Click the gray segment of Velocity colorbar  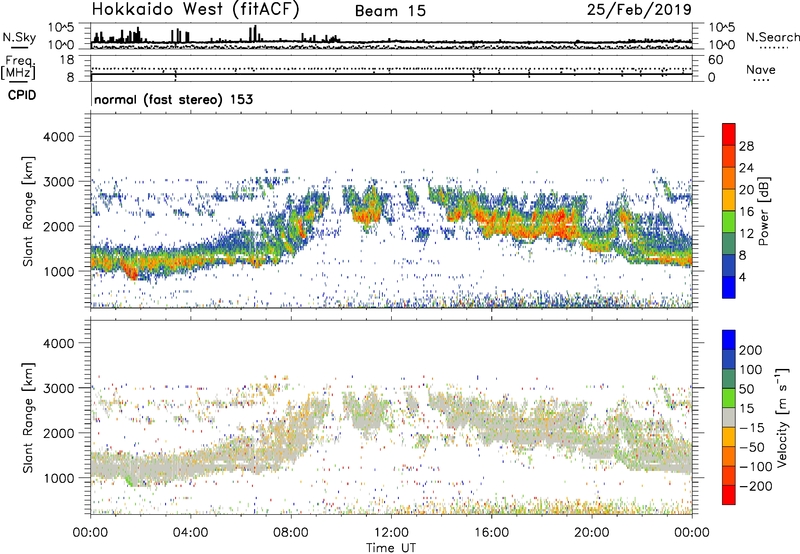[x=729, y=417]
